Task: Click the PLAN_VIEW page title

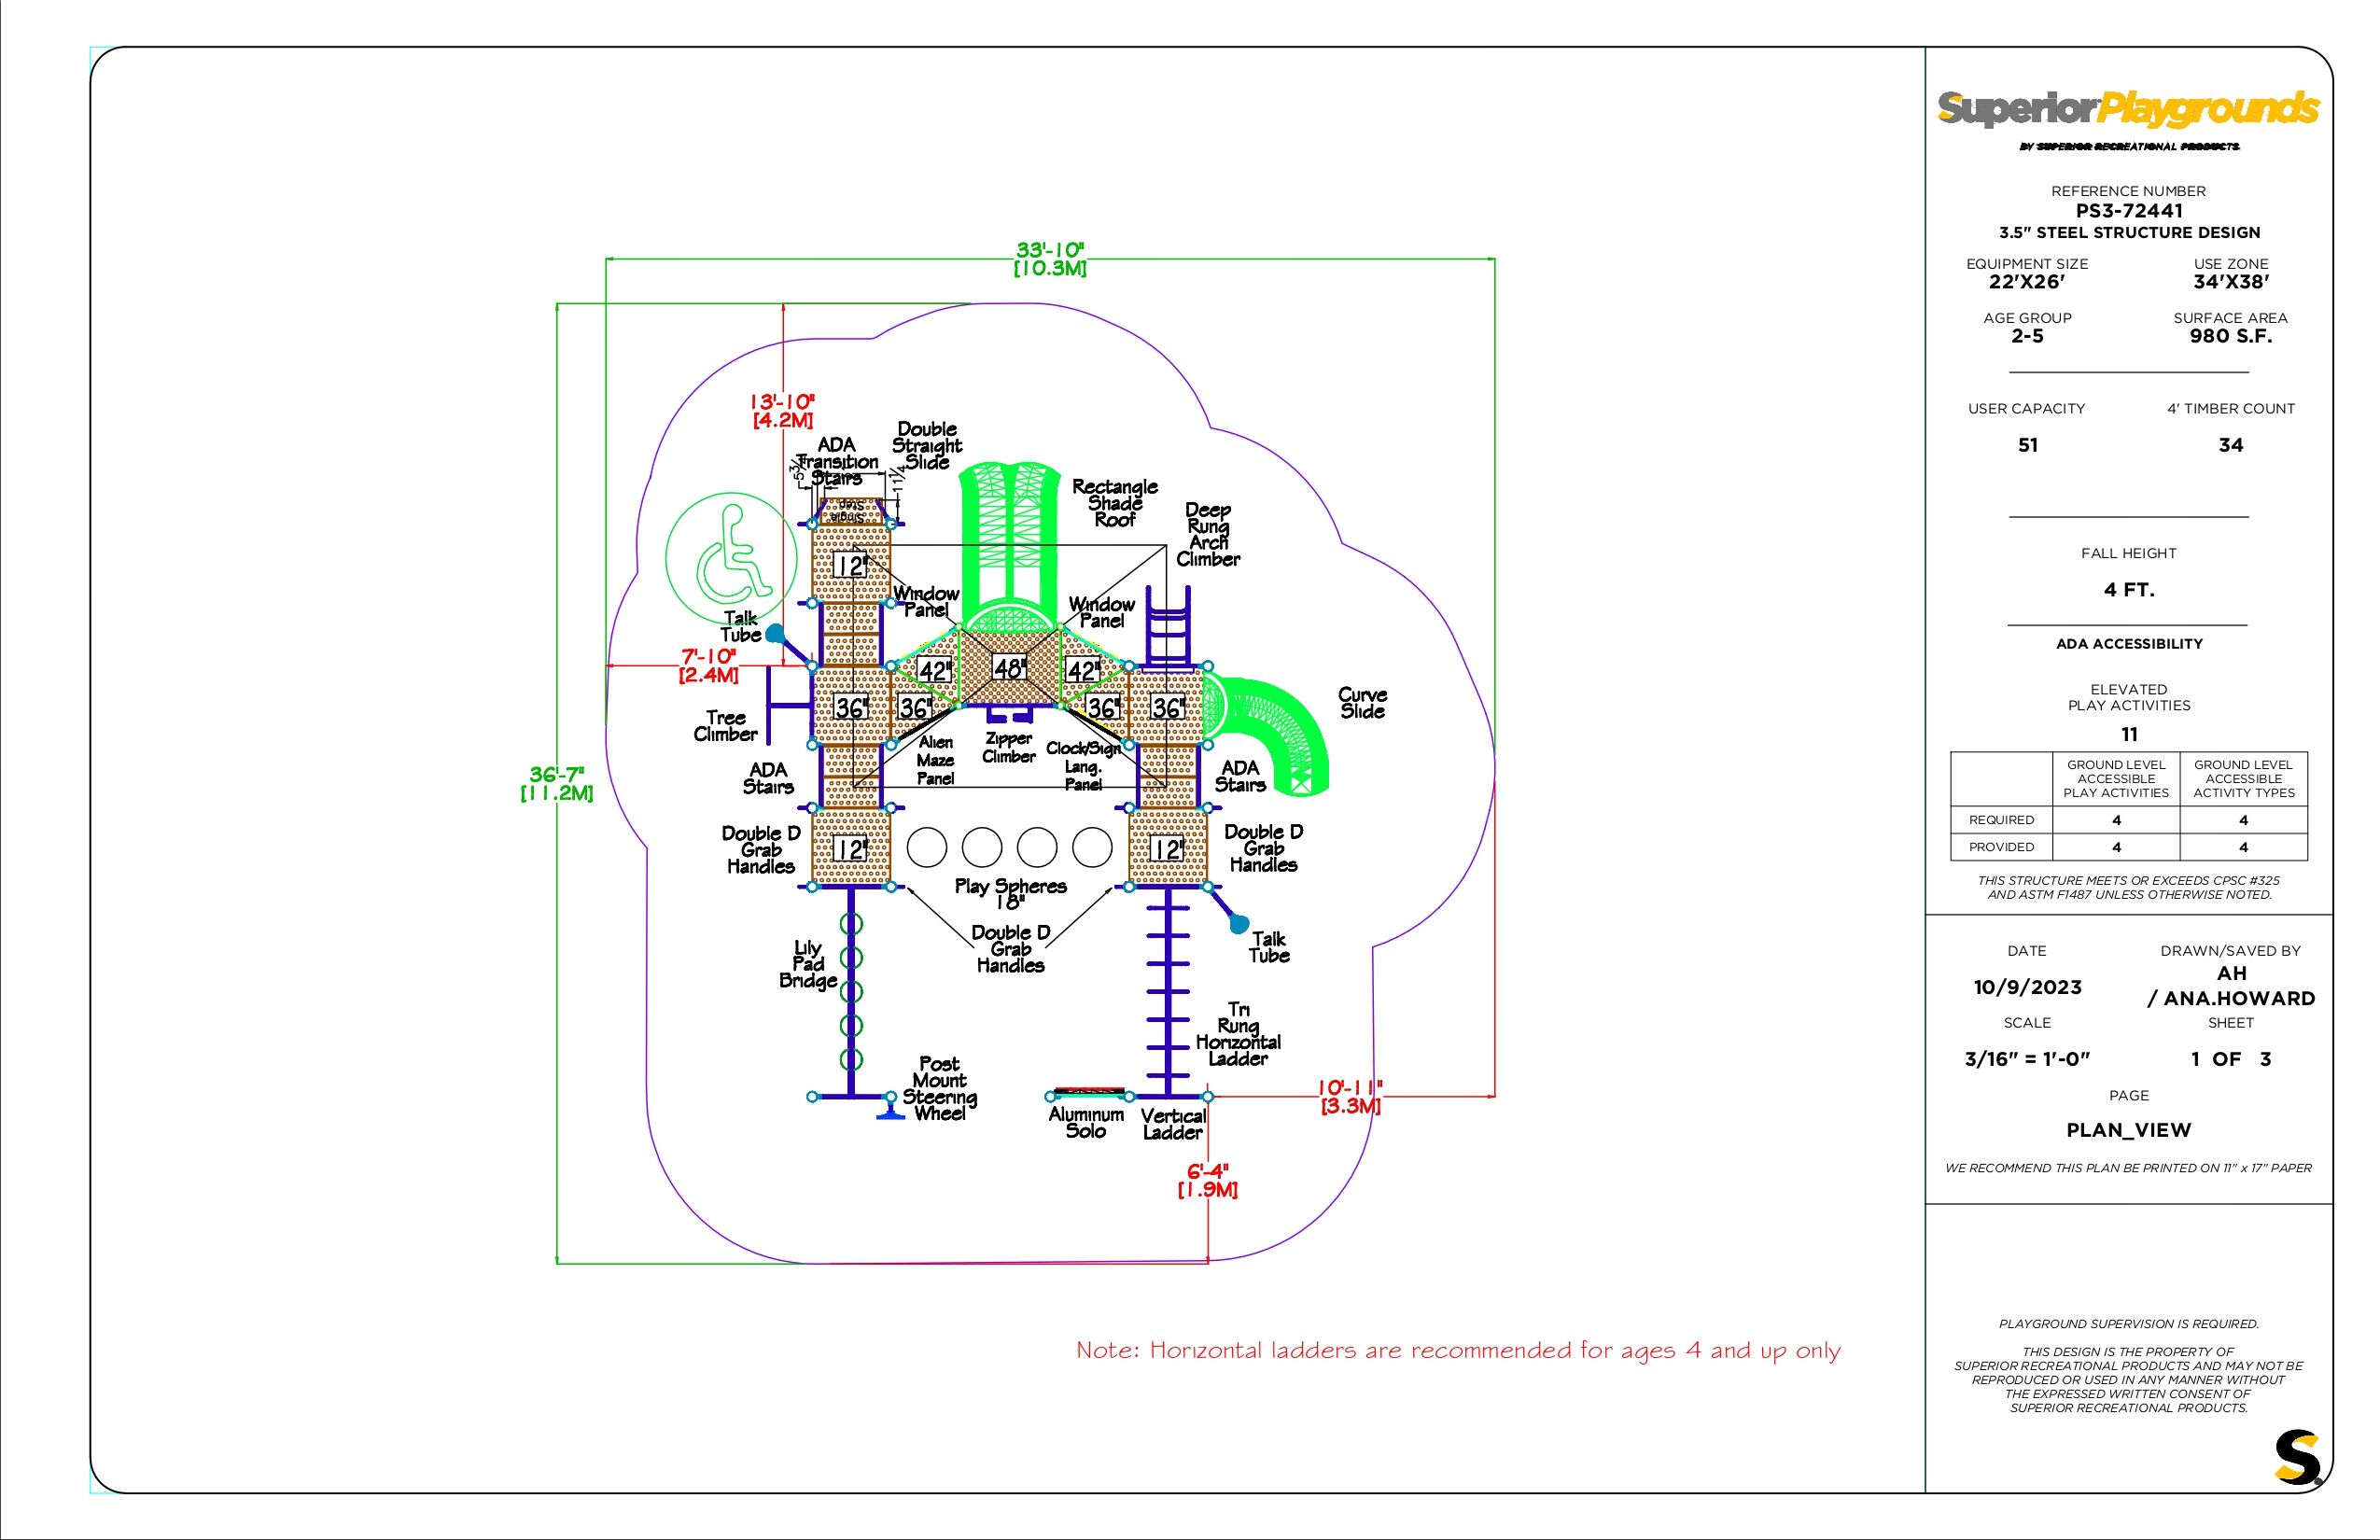Action: (2128, 1130)
